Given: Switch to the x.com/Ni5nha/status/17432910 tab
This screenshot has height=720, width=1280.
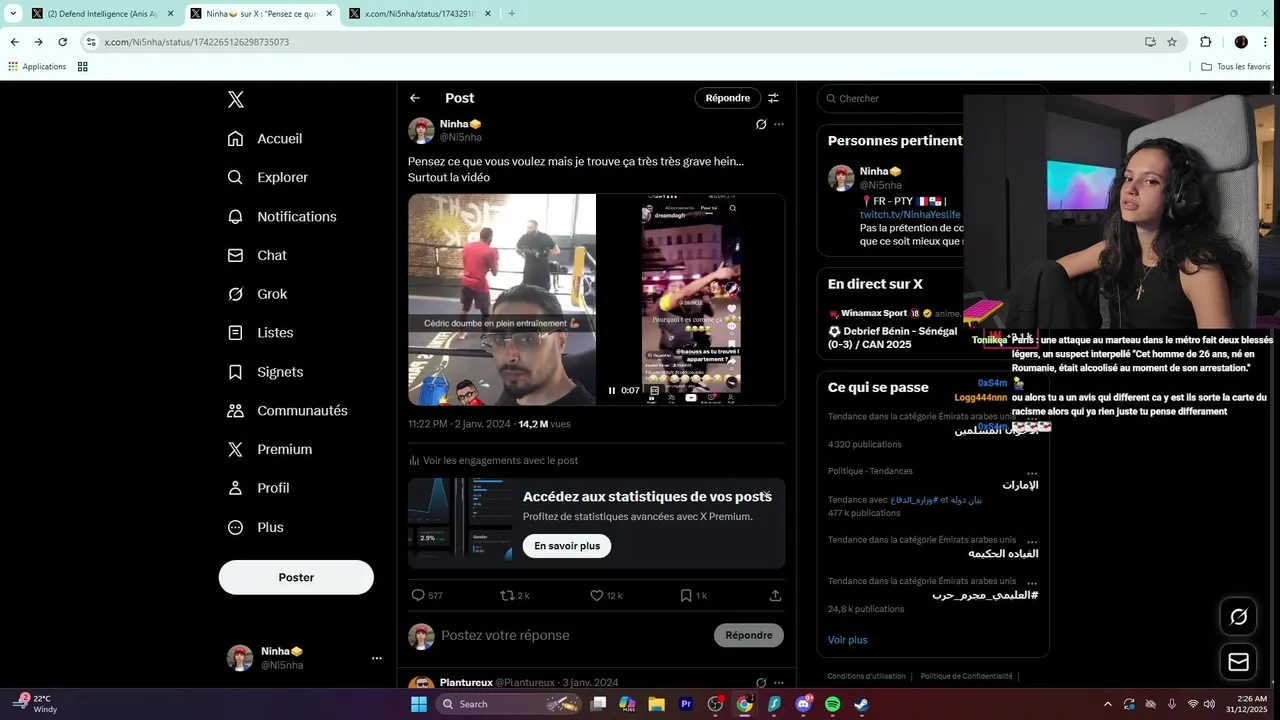Looking at the screenshot, I should click(420, 14).
